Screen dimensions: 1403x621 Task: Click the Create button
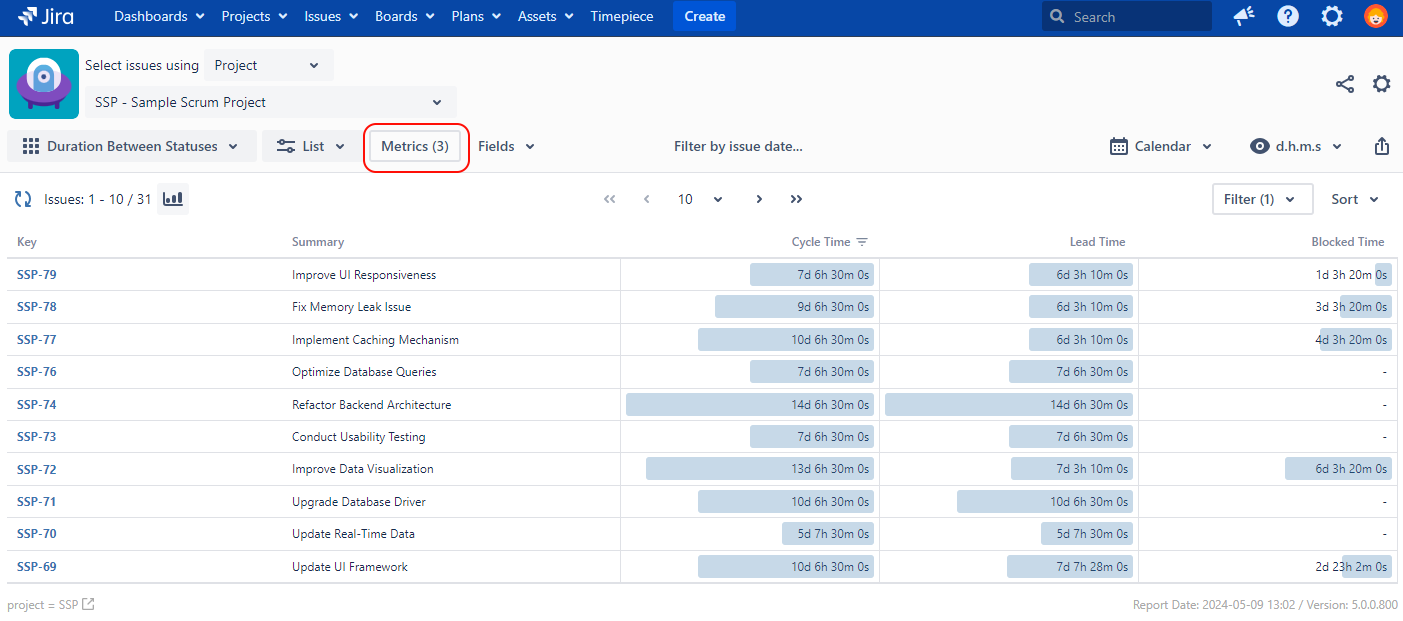coord(704,17)
